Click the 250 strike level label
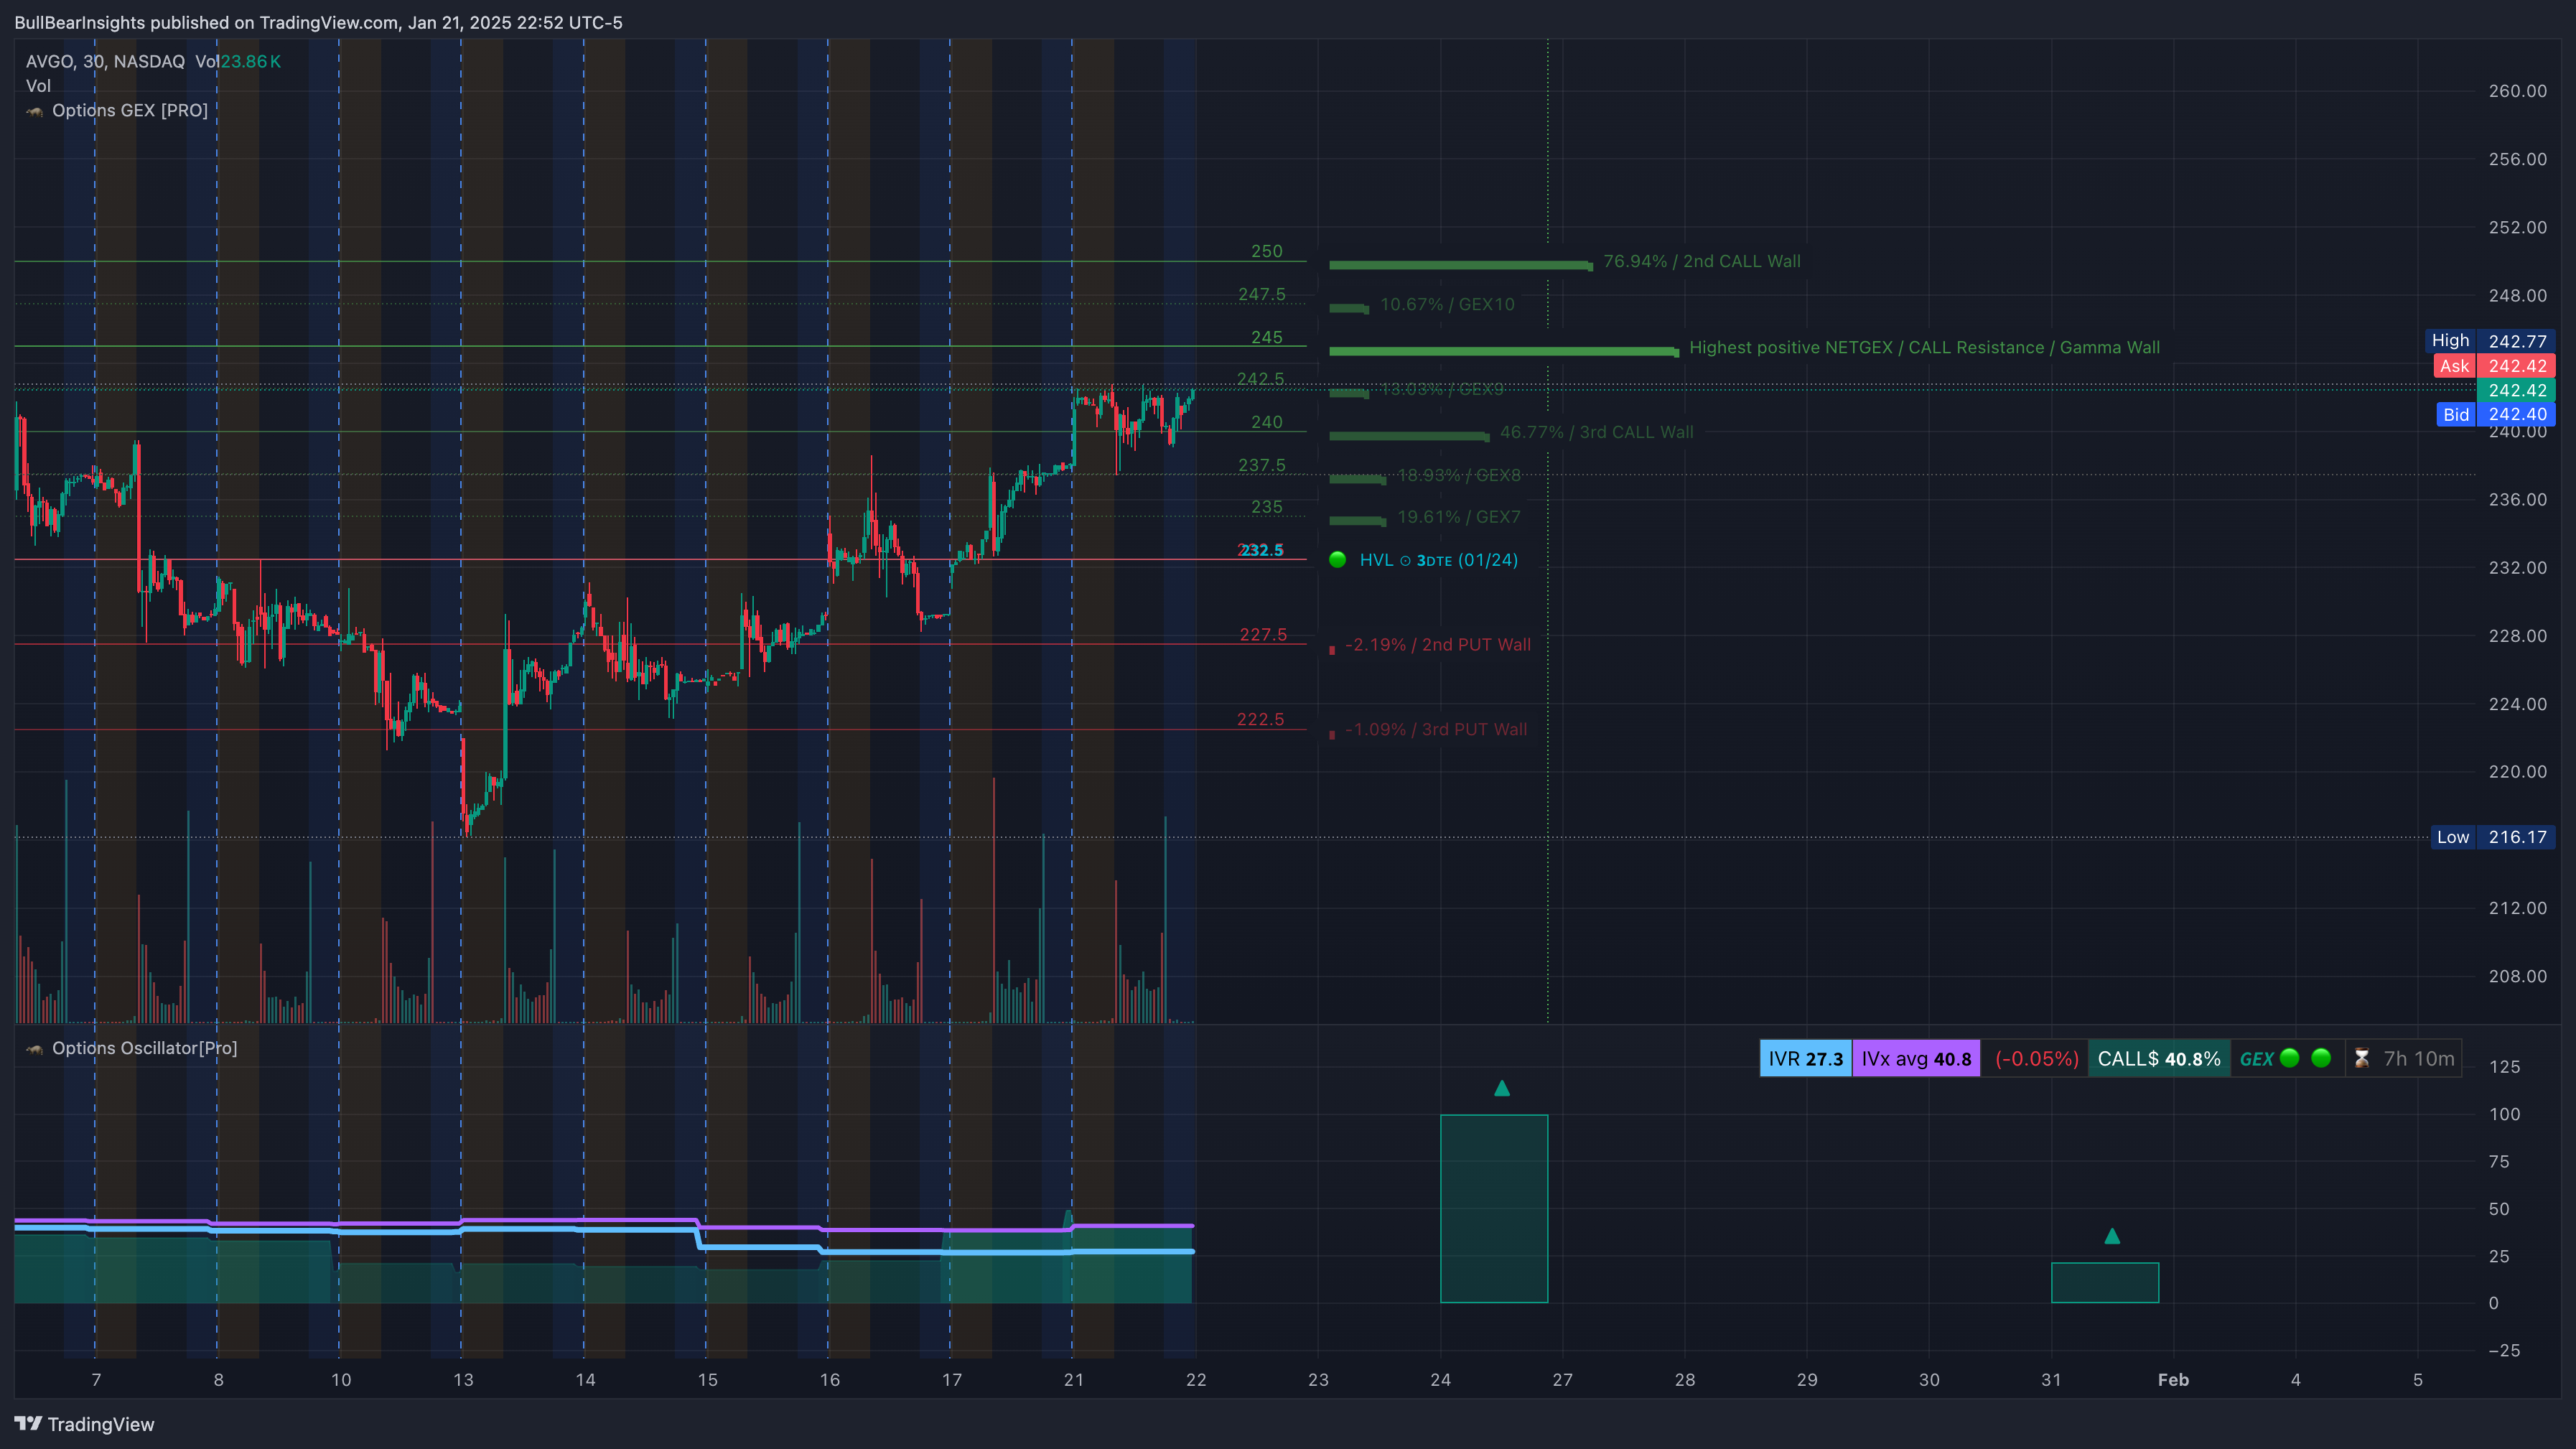 point(1266,252)
